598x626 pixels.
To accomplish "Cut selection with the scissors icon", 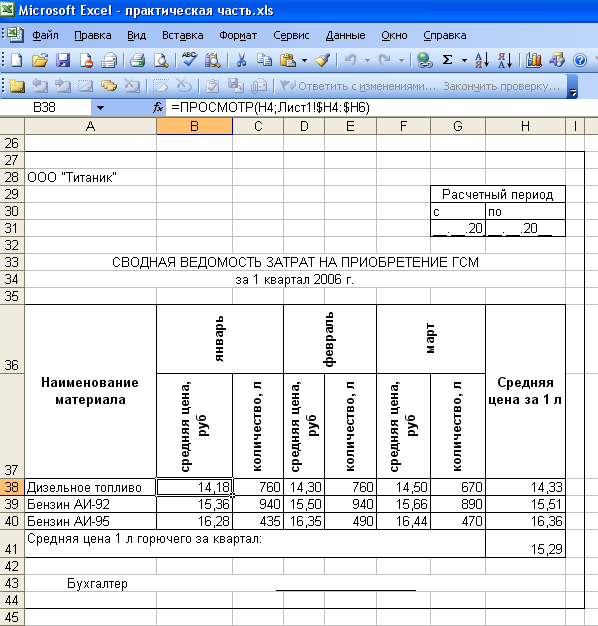I will (x=241, y=60).
